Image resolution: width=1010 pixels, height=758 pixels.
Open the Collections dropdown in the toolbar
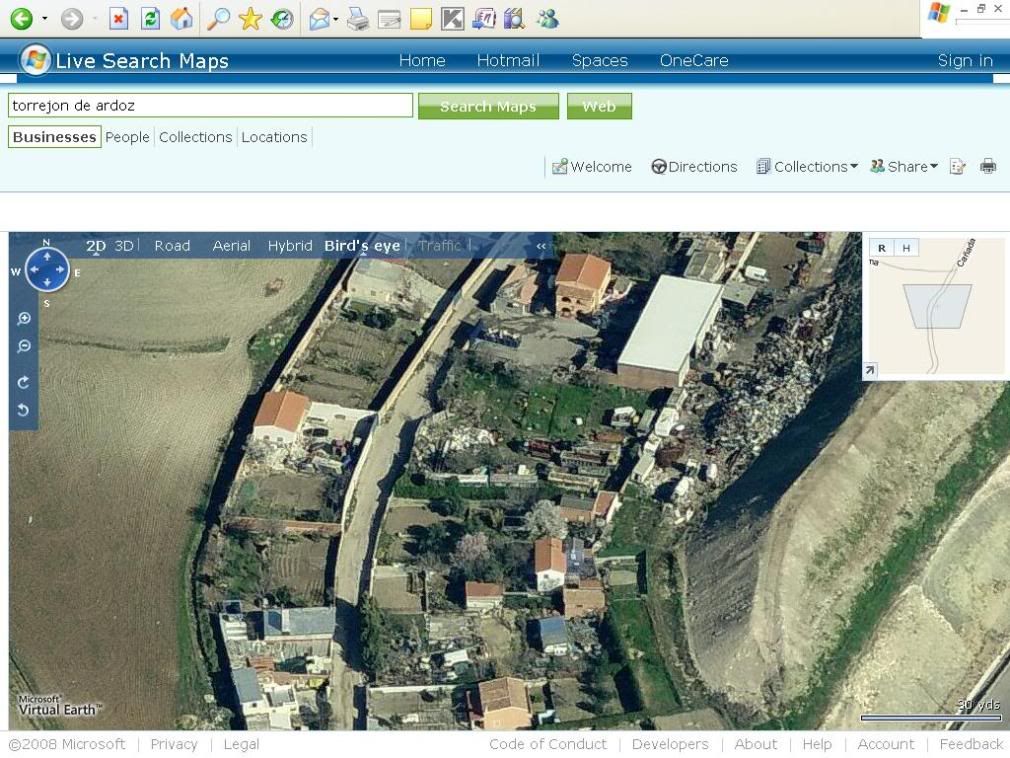pyautogui.click(x=807, y=167)
